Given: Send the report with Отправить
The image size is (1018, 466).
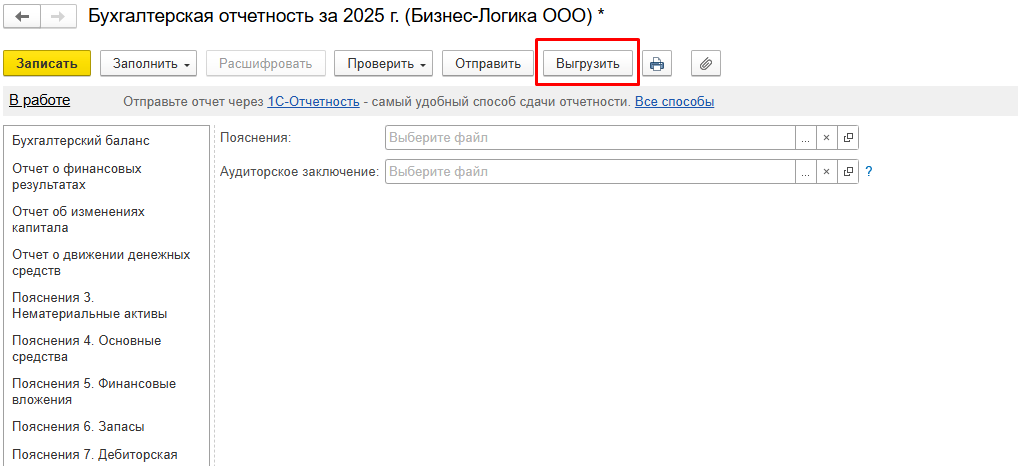Looking at the screenshot, I should pyautogui.click(x=488, y=64).
